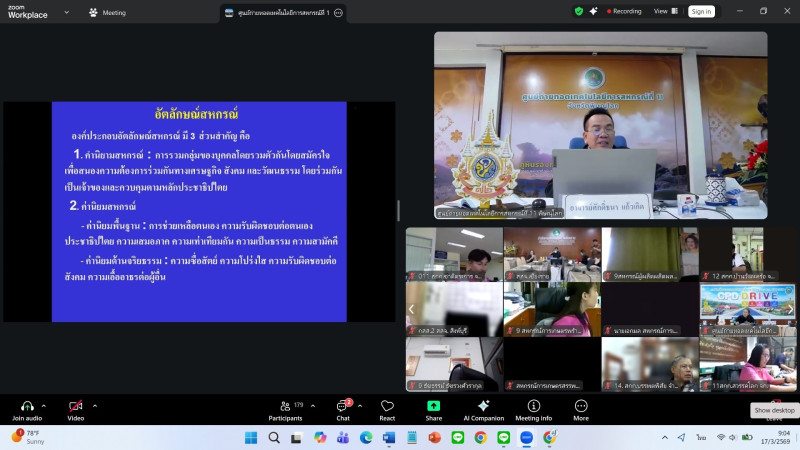Open the Participants panel
800x450 pixels.
click(x=285, y=406)
